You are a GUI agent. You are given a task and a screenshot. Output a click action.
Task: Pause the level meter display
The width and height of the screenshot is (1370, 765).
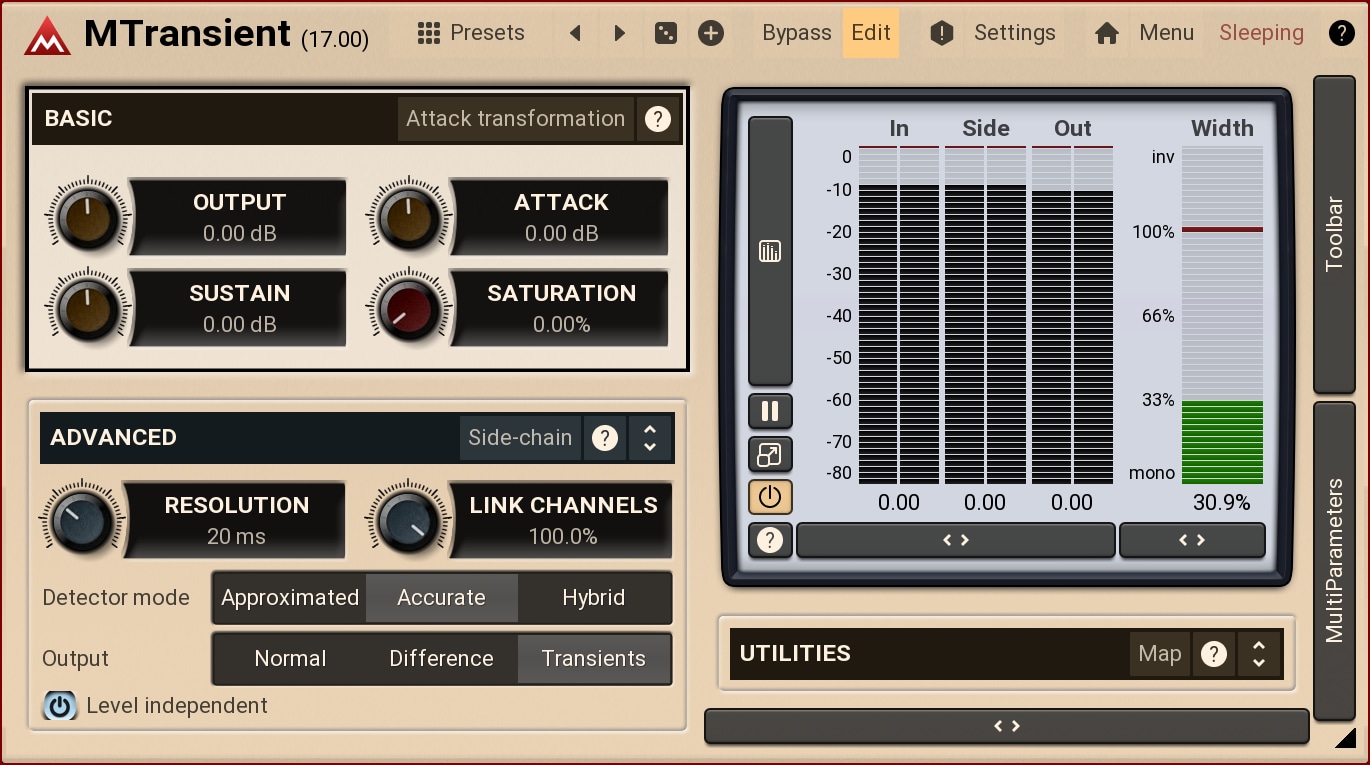(770, 411)
